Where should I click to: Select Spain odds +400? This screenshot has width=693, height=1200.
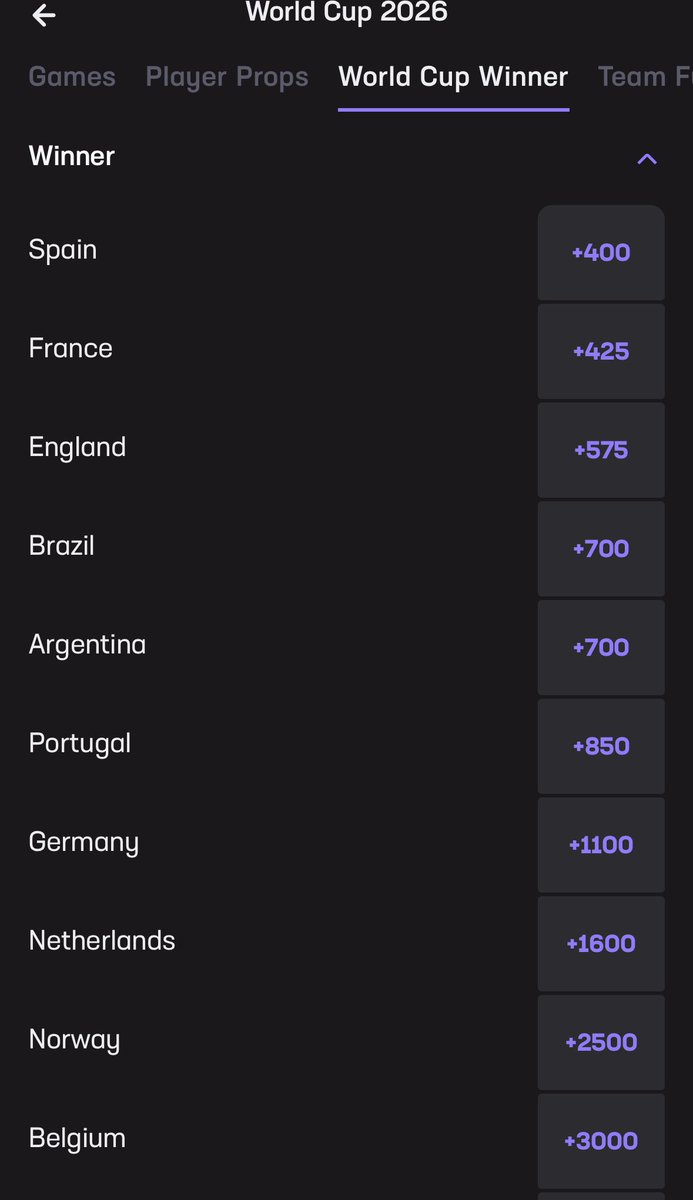[x=601, y=252]
